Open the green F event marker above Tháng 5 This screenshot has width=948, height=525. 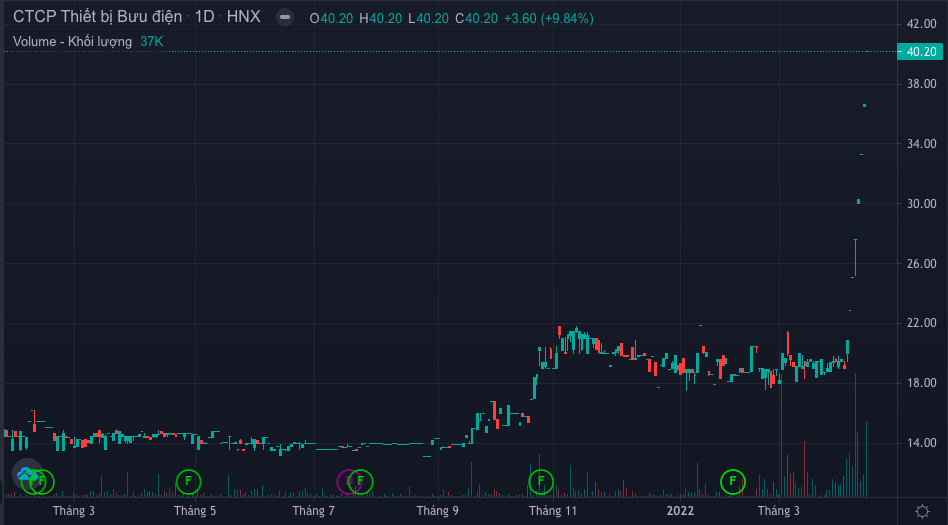pos(188,482)
